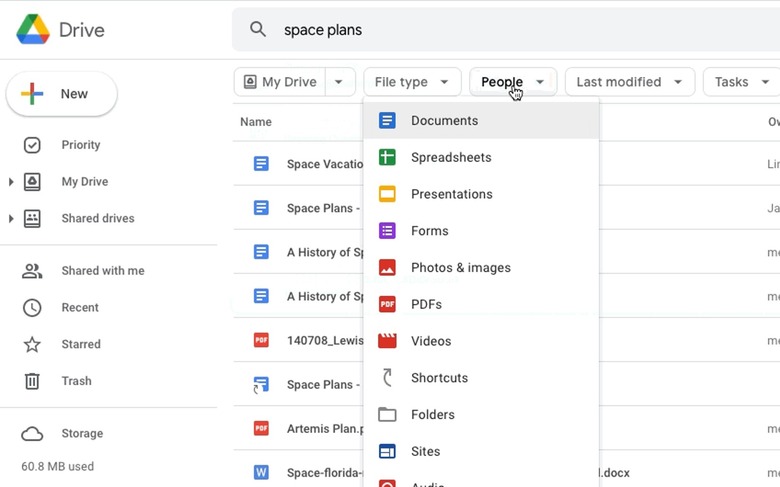780x487 pixels.
Task: Open the People filter dropdown
Action: (x=513, y=82)
